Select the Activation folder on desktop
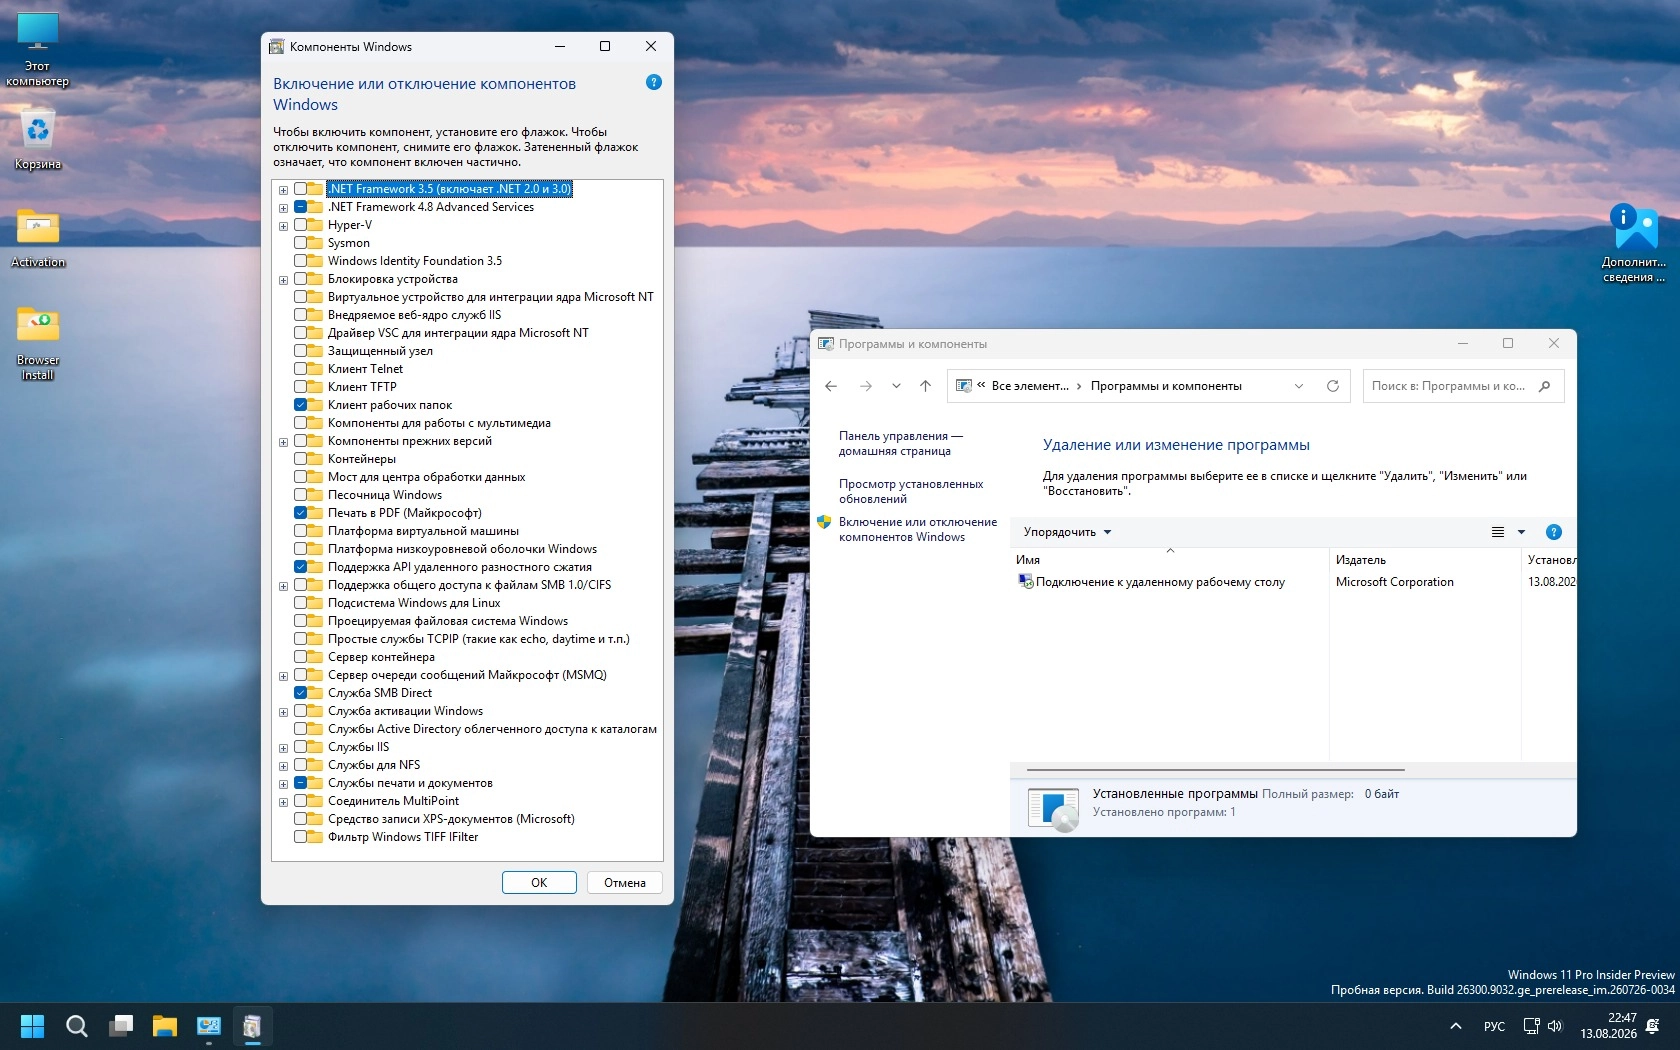Viewport: 1680px width, 1050px height. click(x=38, y=238)
